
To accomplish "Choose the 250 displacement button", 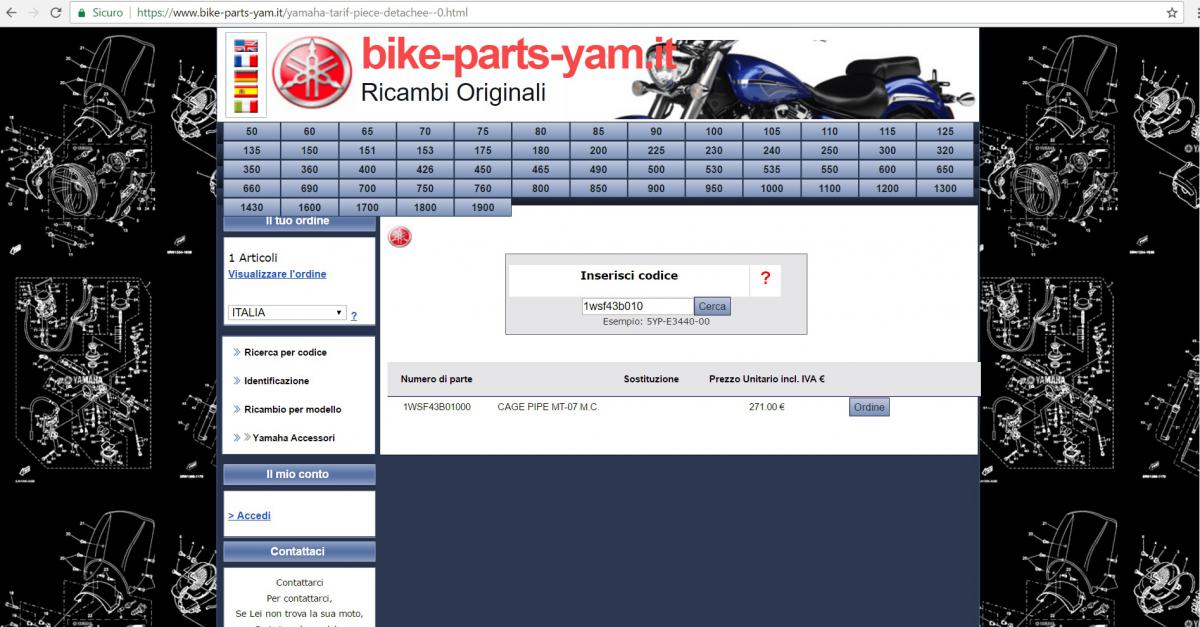I will 829,151.
